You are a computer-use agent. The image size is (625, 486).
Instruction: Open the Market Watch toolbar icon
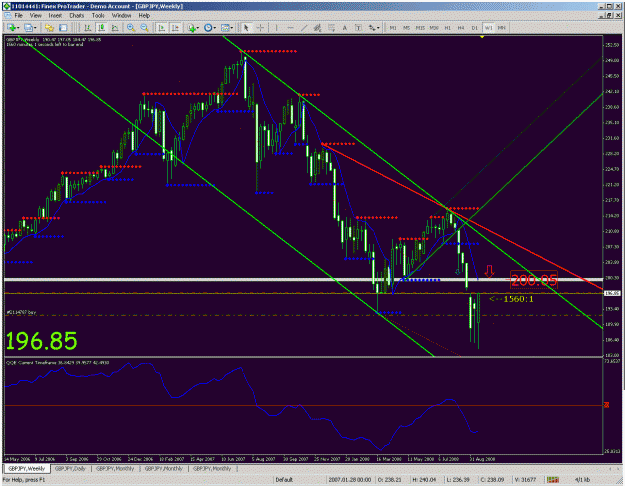(49, 28)
